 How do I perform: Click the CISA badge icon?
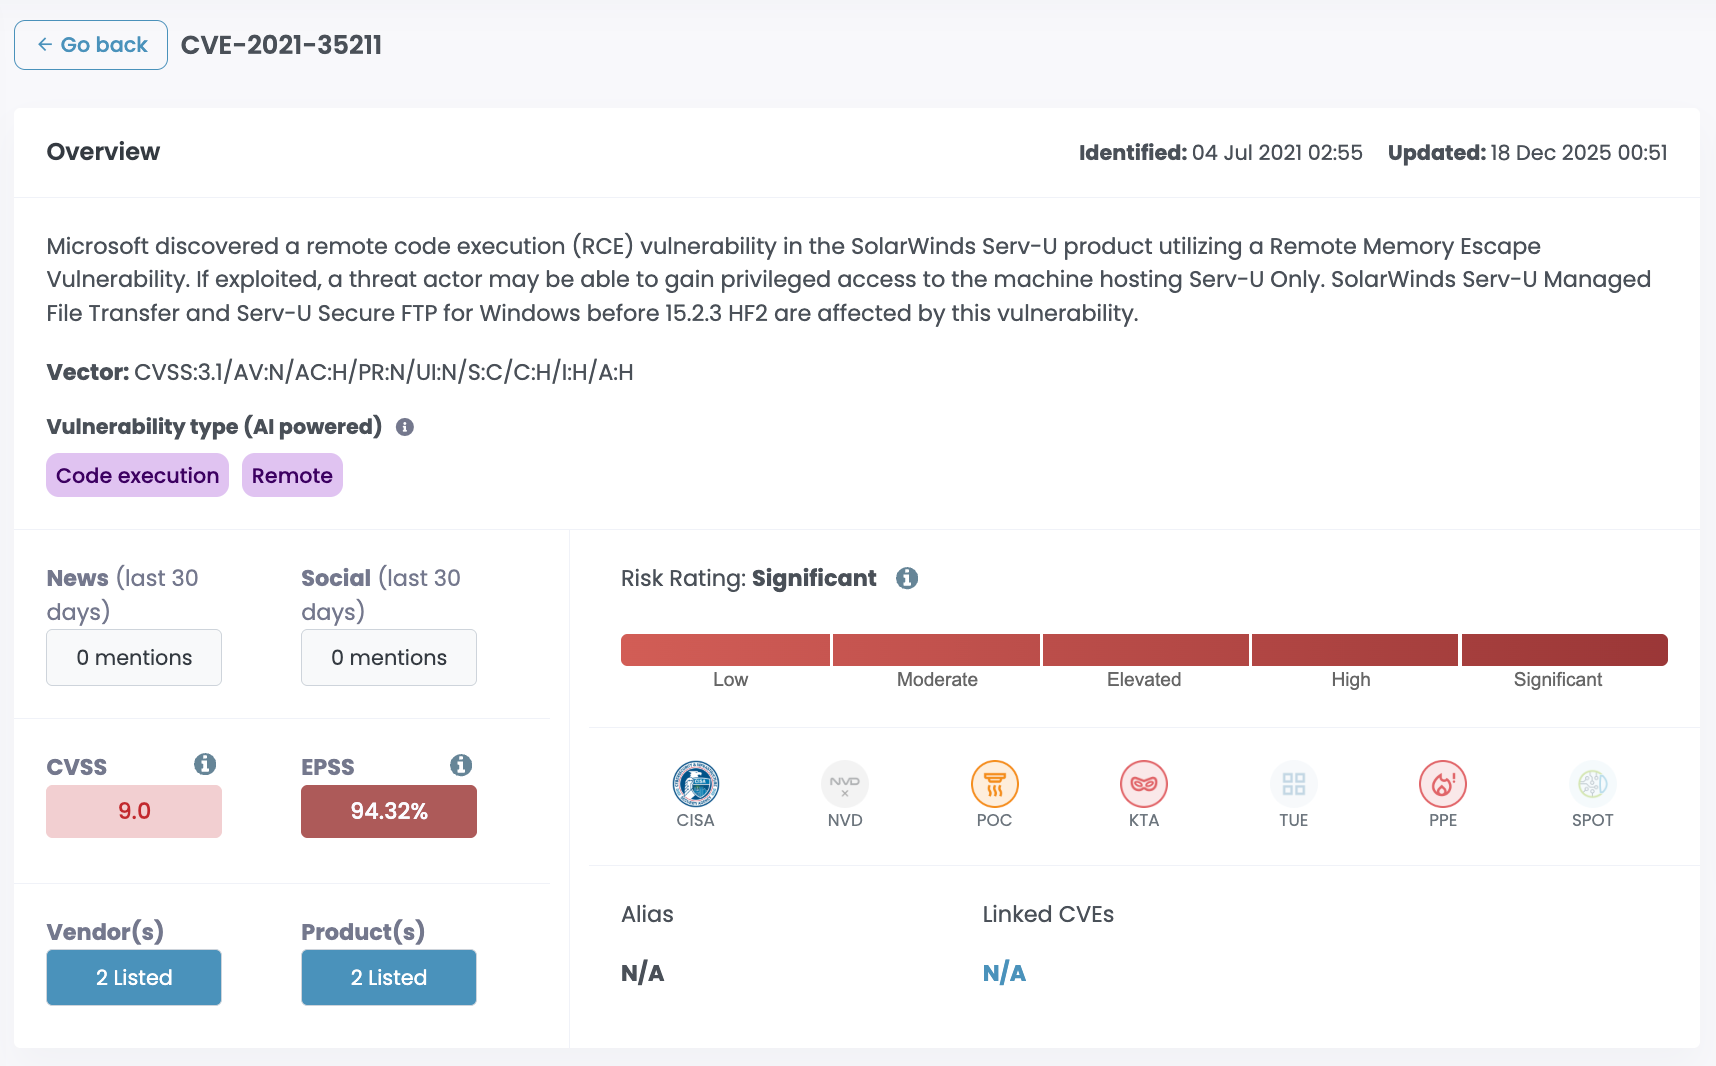(x=695, y=784)
